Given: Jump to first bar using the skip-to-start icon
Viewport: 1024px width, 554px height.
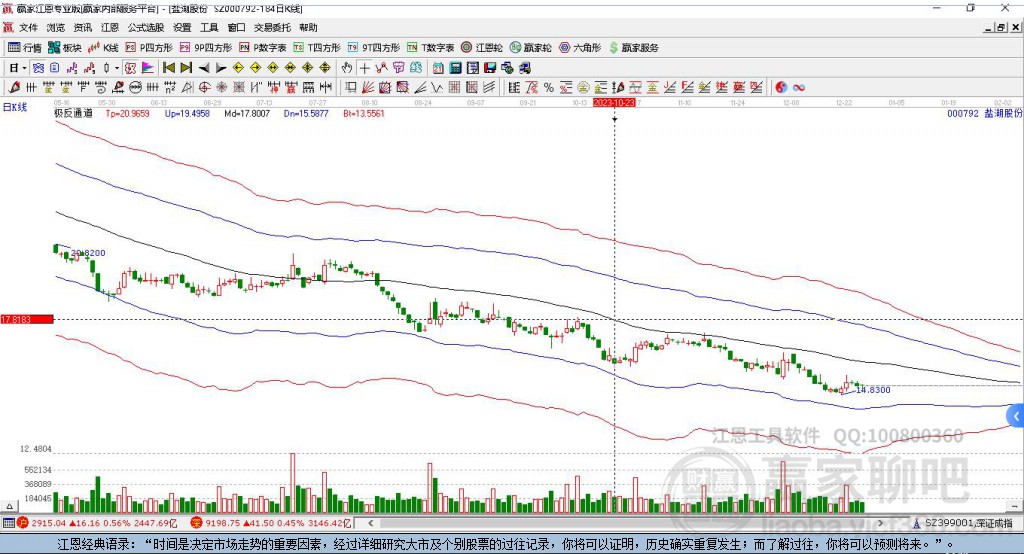Looking at the screenshot, I should point(168,68).
